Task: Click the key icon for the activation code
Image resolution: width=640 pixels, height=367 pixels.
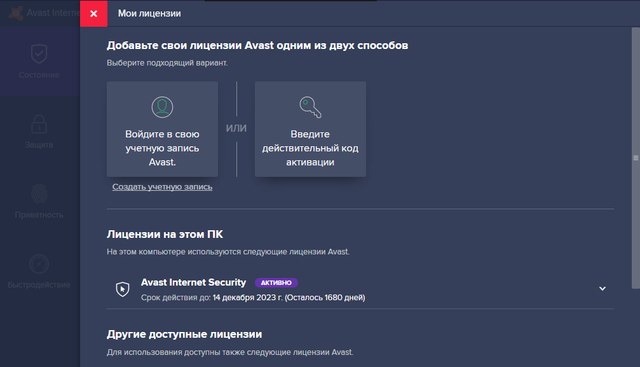Action: point(310,107)
